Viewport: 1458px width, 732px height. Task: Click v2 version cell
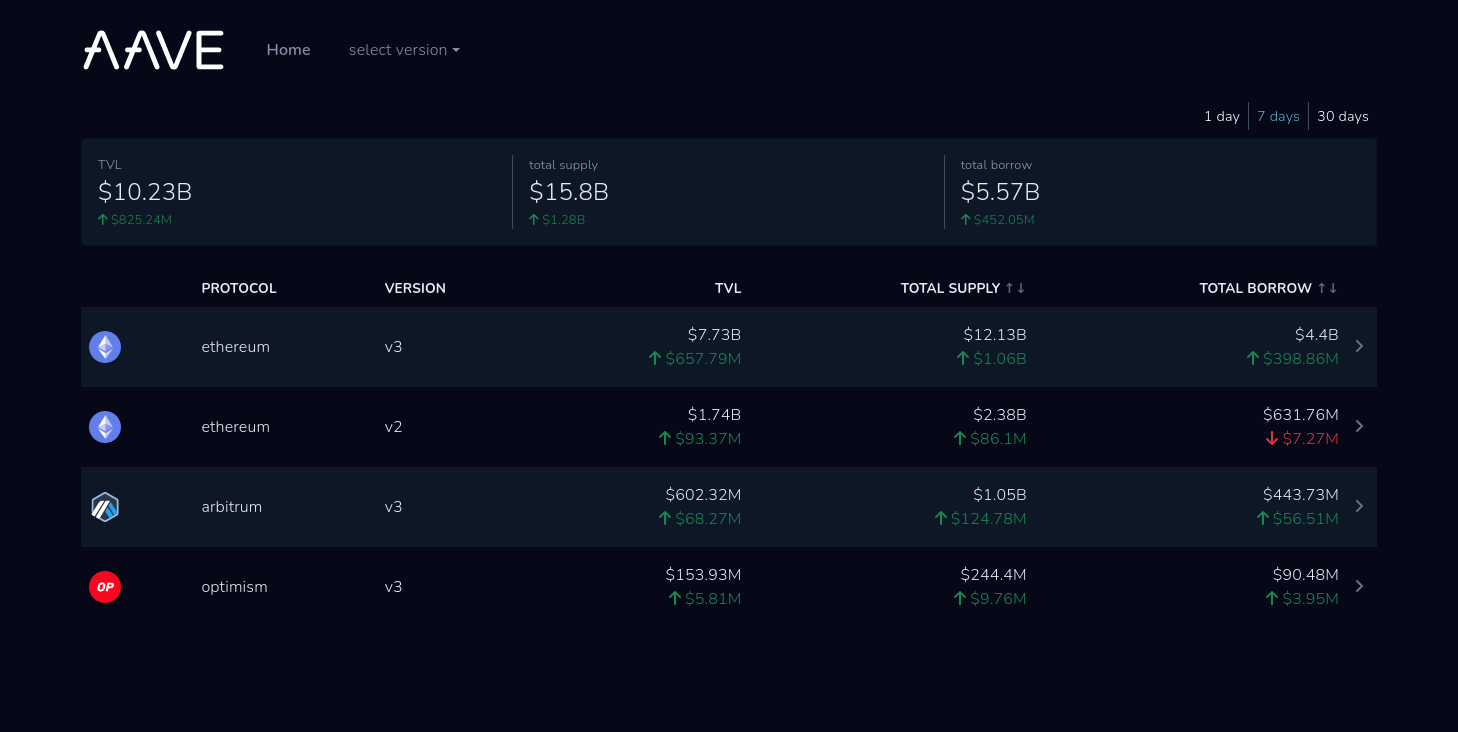pyautogui.click(x=393, y=427)
